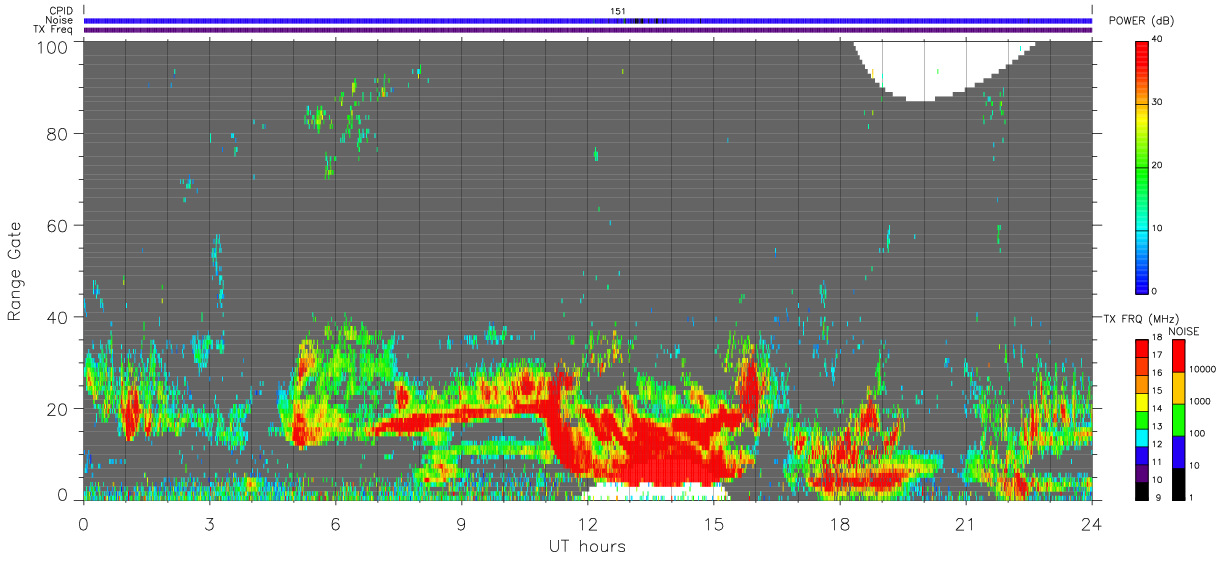Click the TX FRQ color bar

(x=1142, y=419)
